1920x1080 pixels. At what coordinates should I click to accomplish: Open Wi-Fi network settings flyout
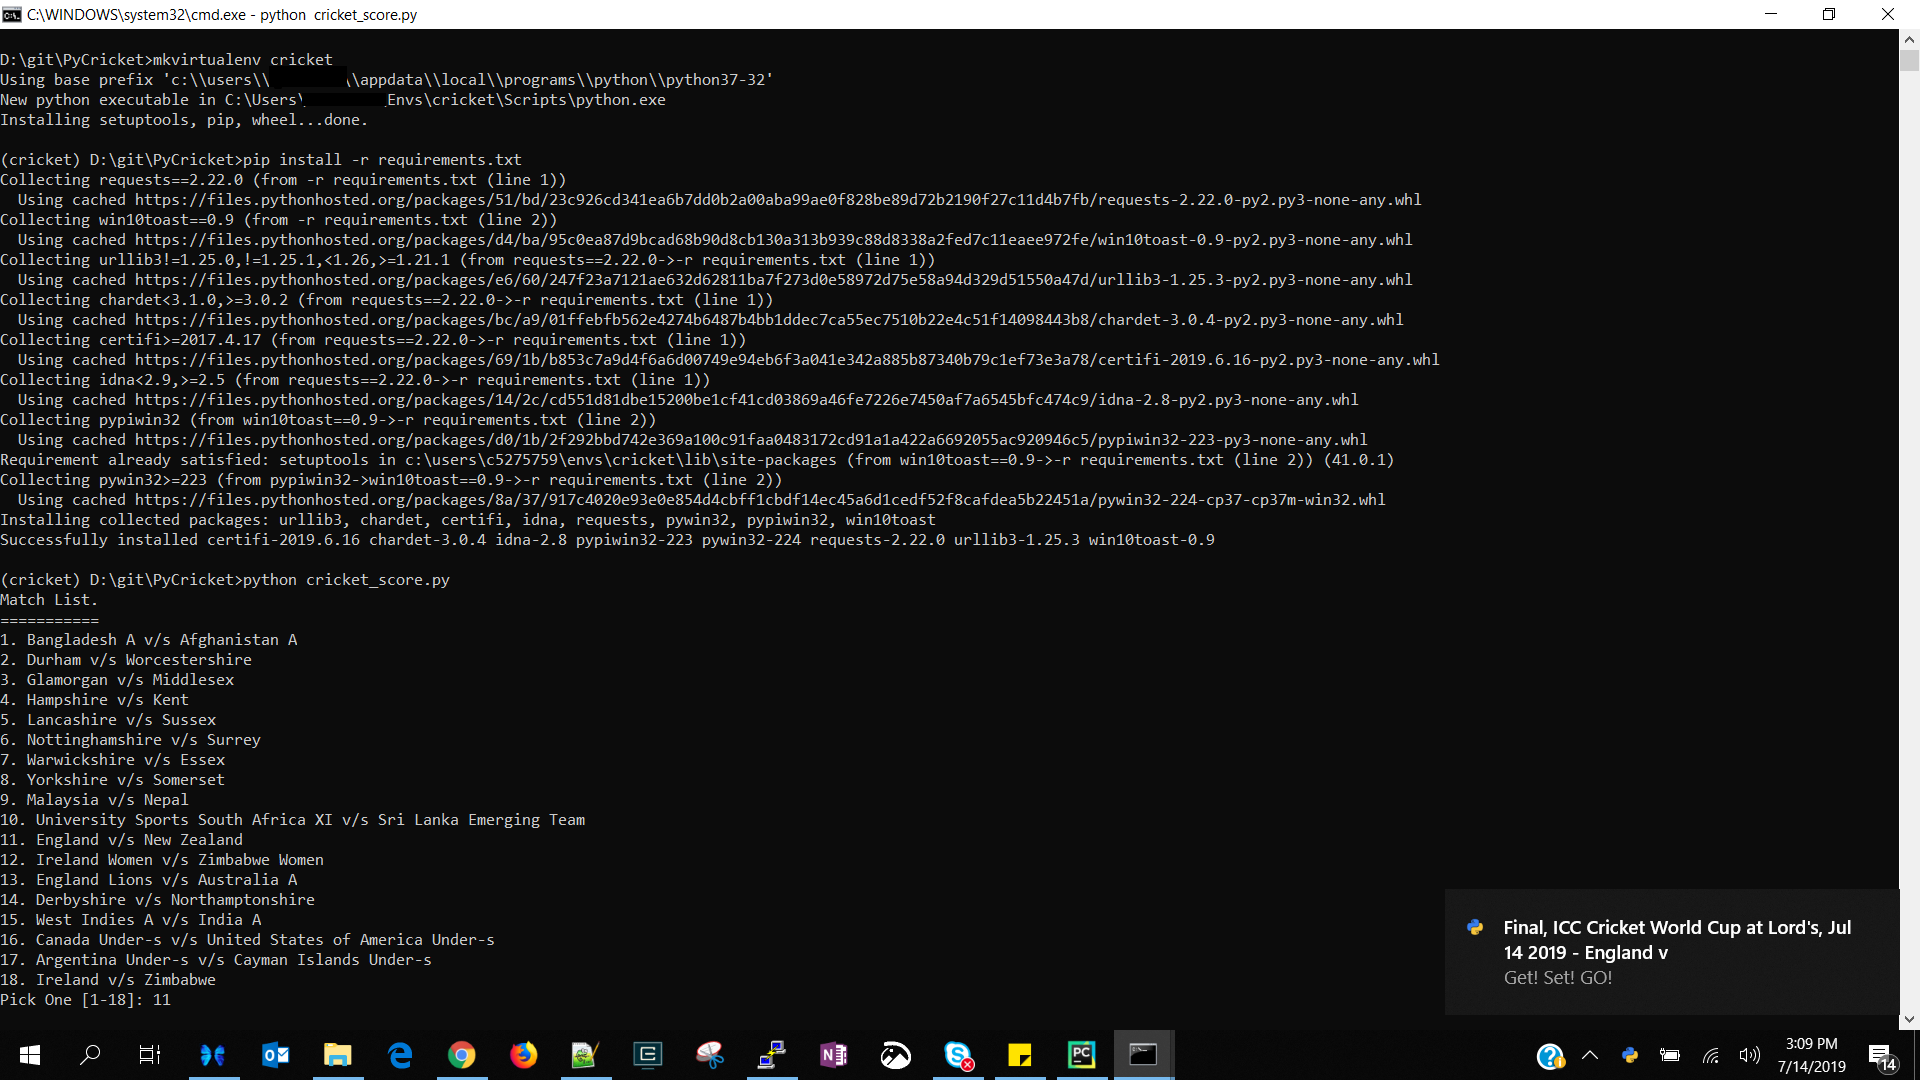click(1711, 1055)
